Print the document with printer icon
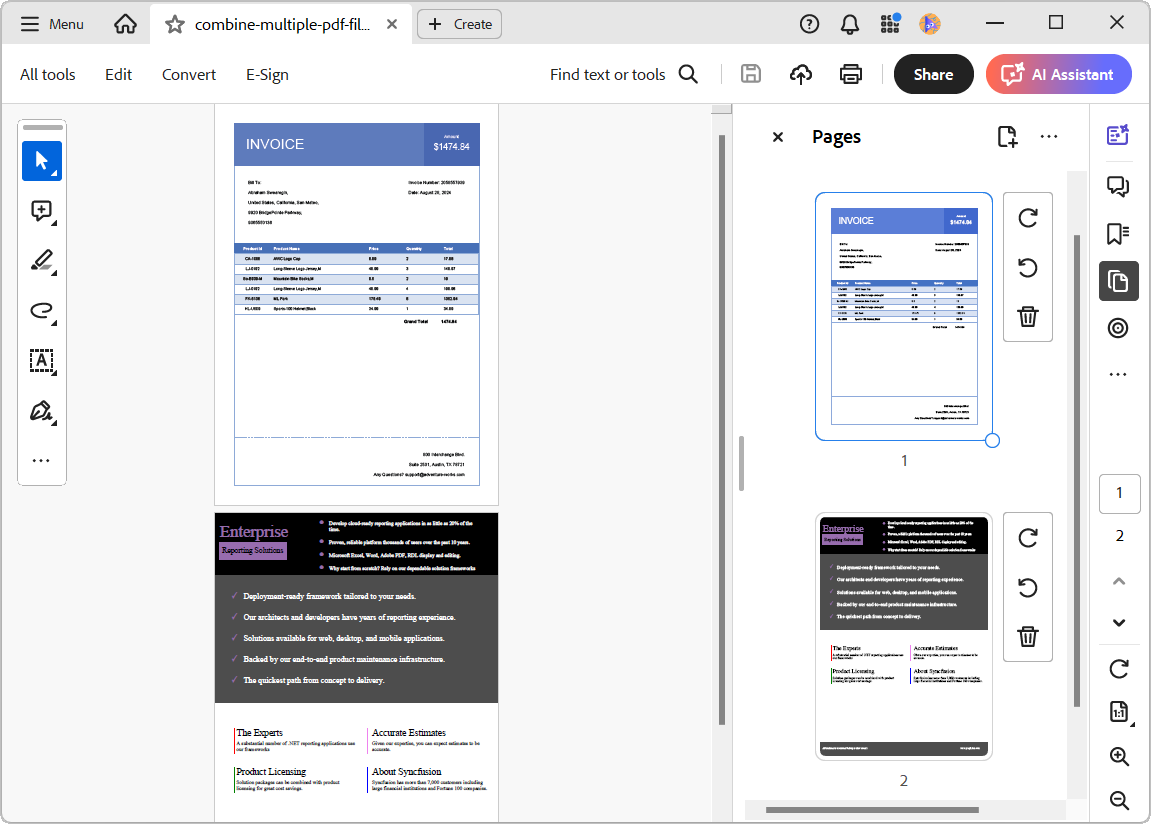The height and width of the screenshot is (824, 1151). click(x=851, y=74)
